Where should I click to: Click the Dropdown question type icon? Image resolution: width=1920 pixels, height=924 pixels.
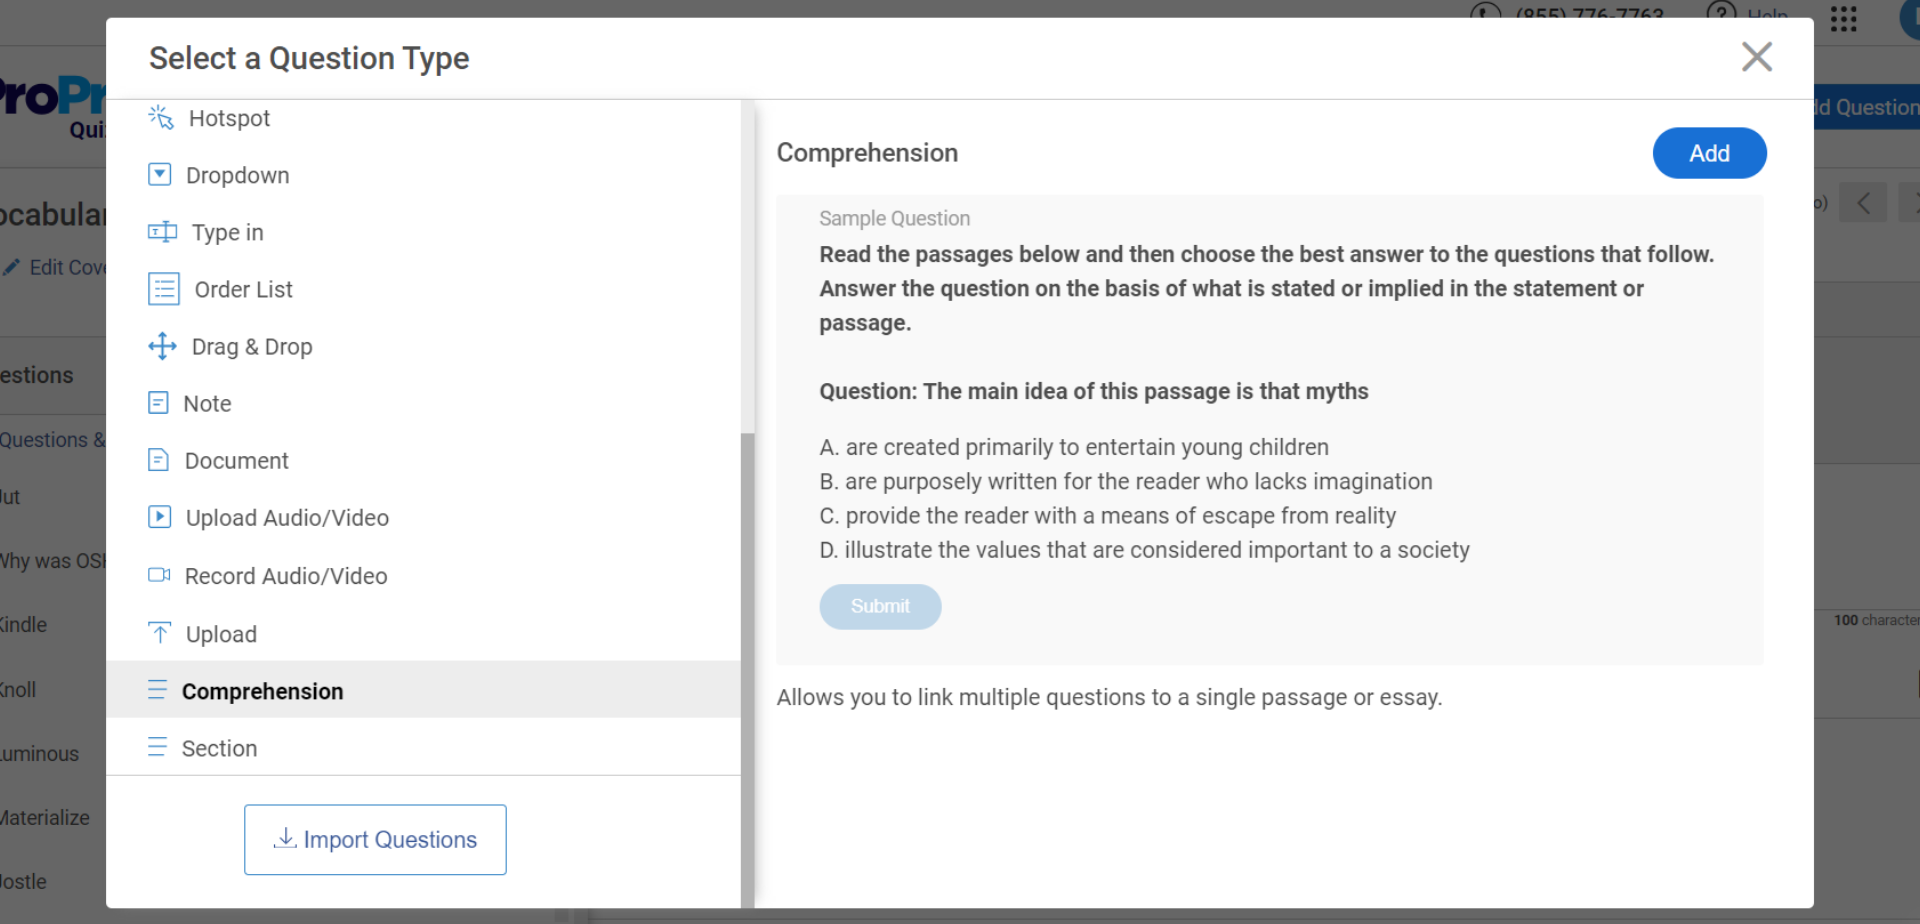[160, 175]
